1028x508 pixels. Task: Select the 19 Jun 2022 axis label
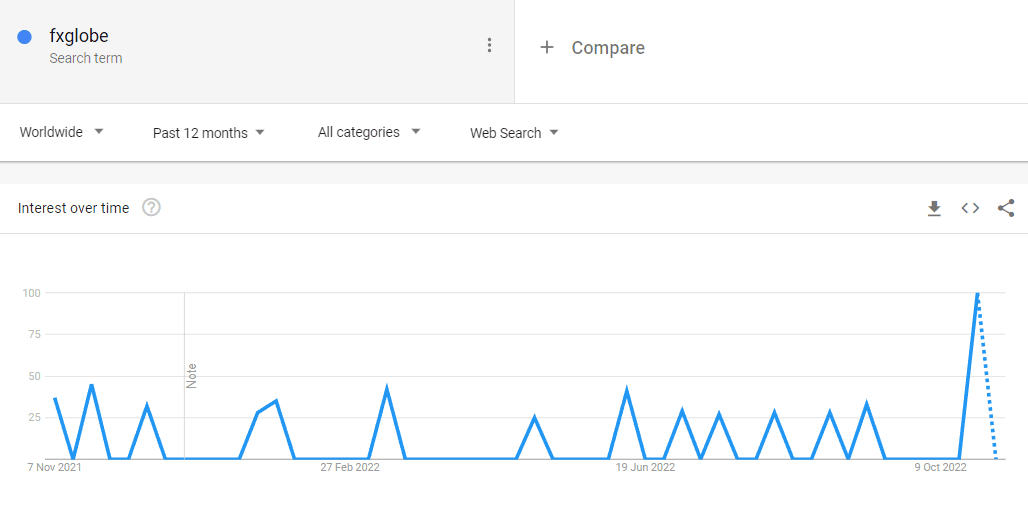tap(645, 467)
